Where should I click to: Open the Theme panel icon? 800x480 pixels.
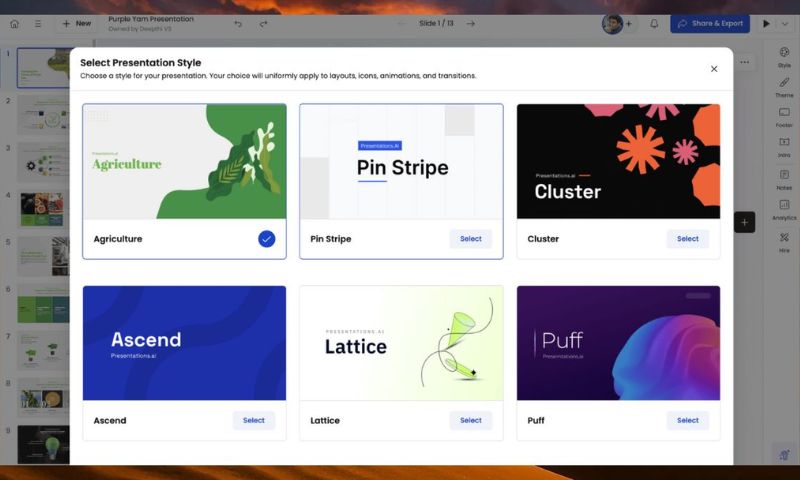click(x=784, y=86)
